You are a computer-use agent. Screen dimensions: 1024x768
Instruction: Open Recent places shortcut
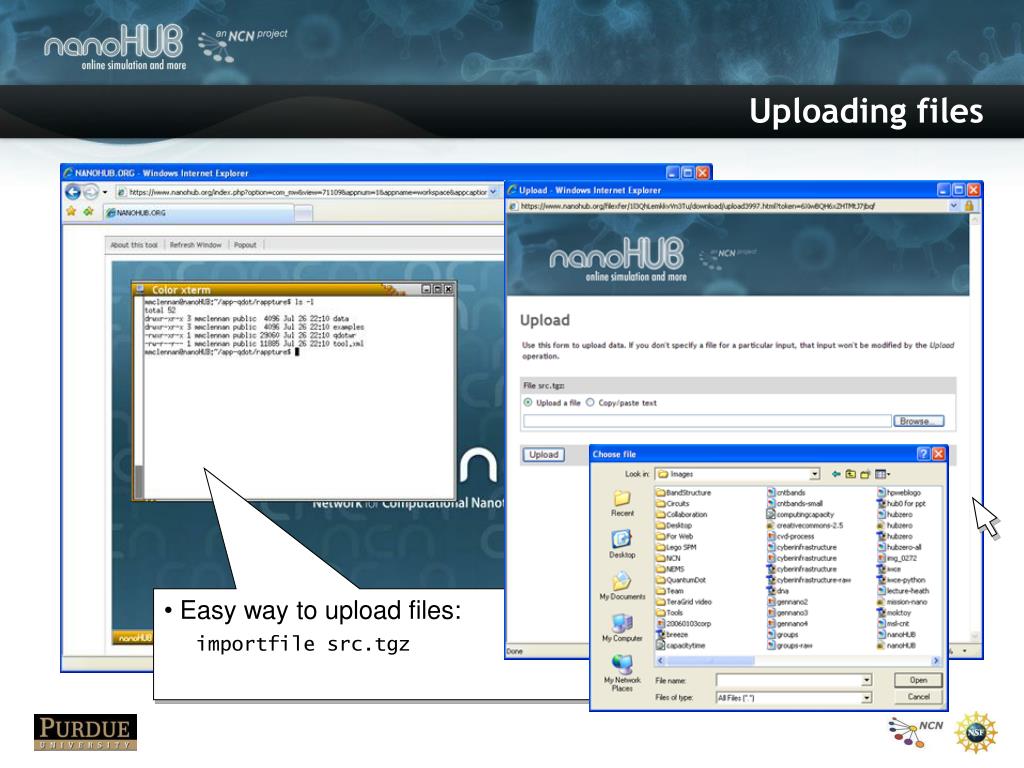click(622, 504)
